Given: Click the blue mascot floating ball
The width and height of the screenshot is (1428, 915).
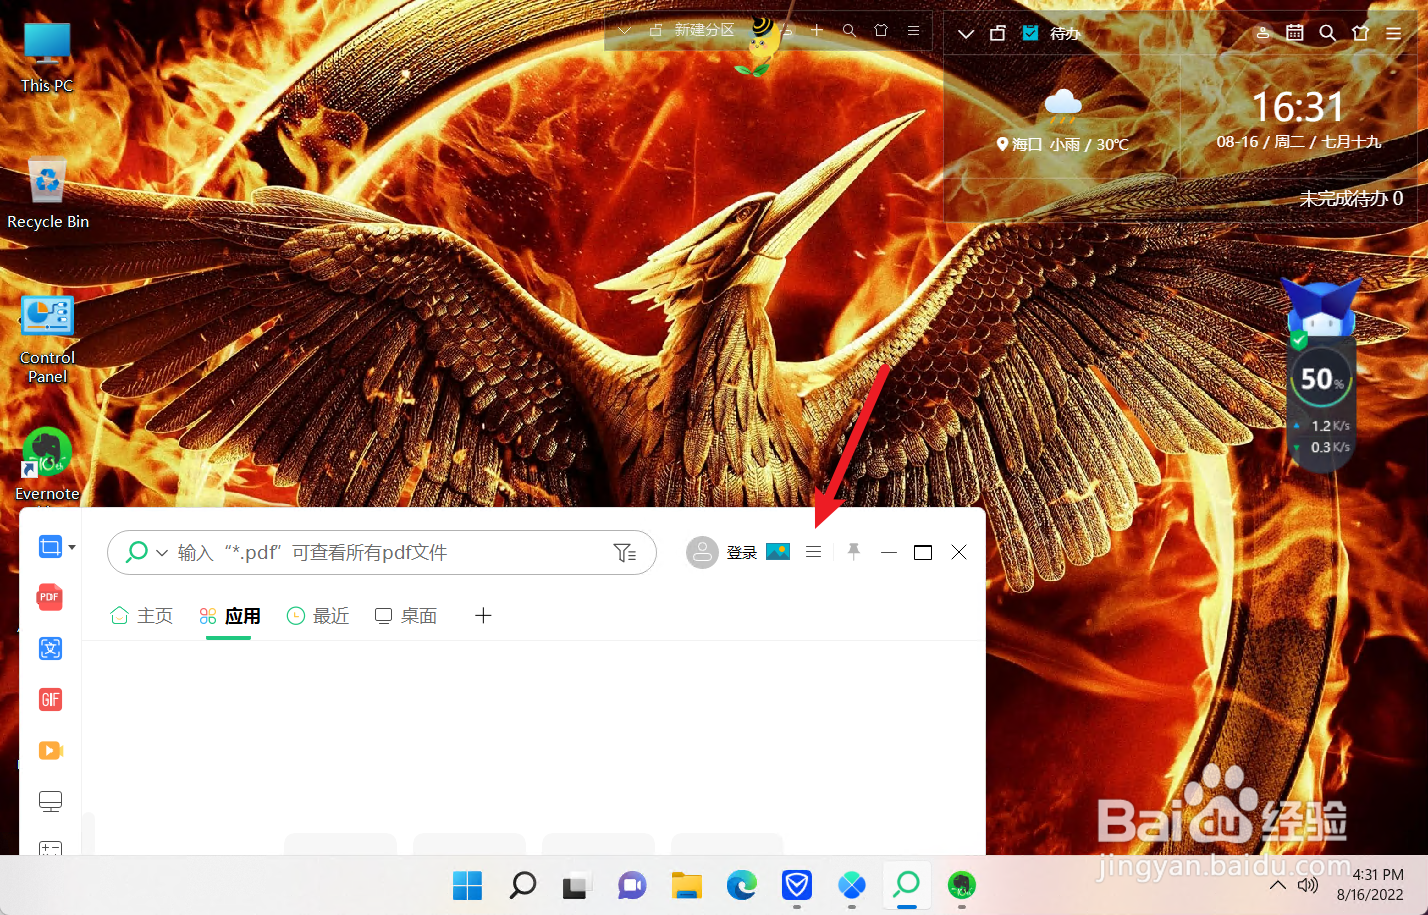Looking at the screenshot, I should [x=1320, y=308].
